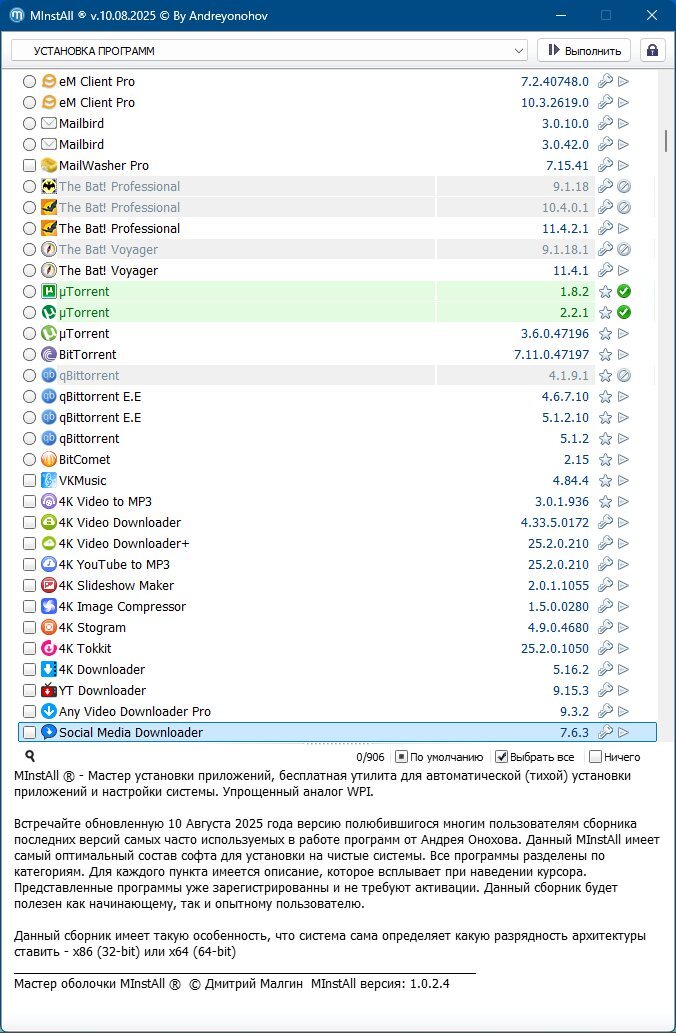676x1033 pixels.
Task: Click the BitComet application icon
Action: point(49,460)
